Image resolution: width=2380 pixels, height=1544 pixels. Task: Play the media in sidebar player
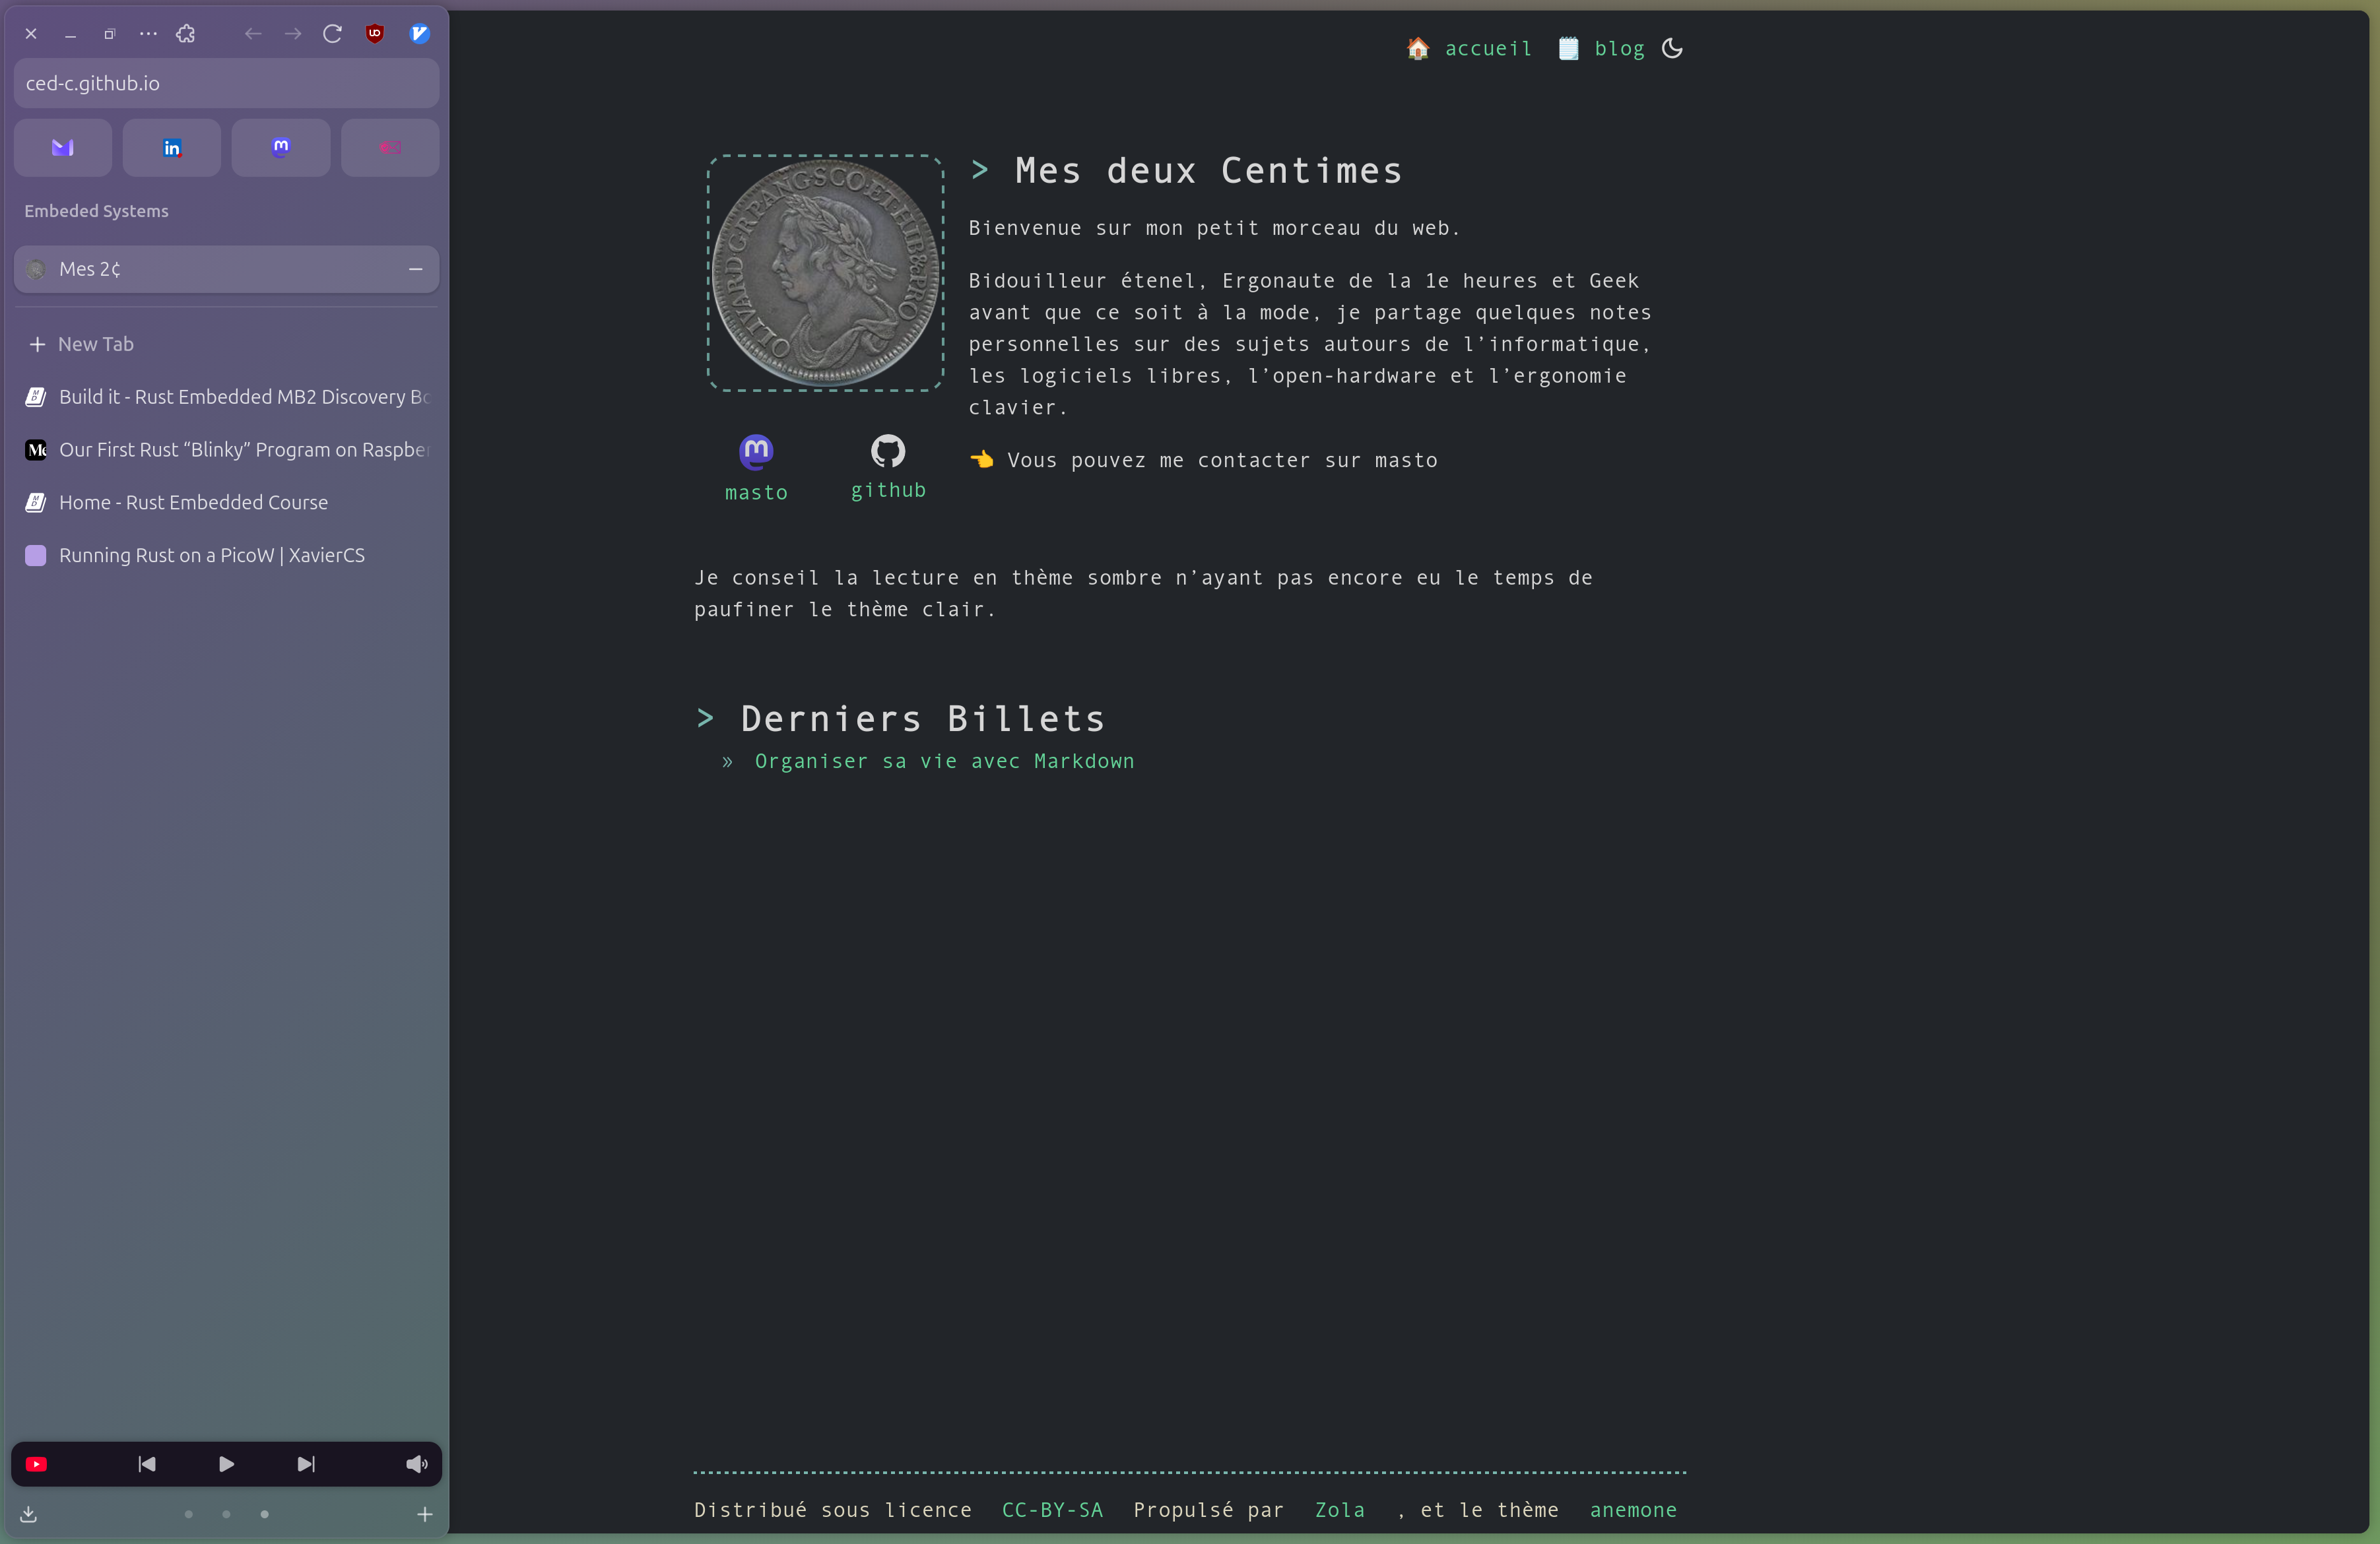click(226, 1464)
